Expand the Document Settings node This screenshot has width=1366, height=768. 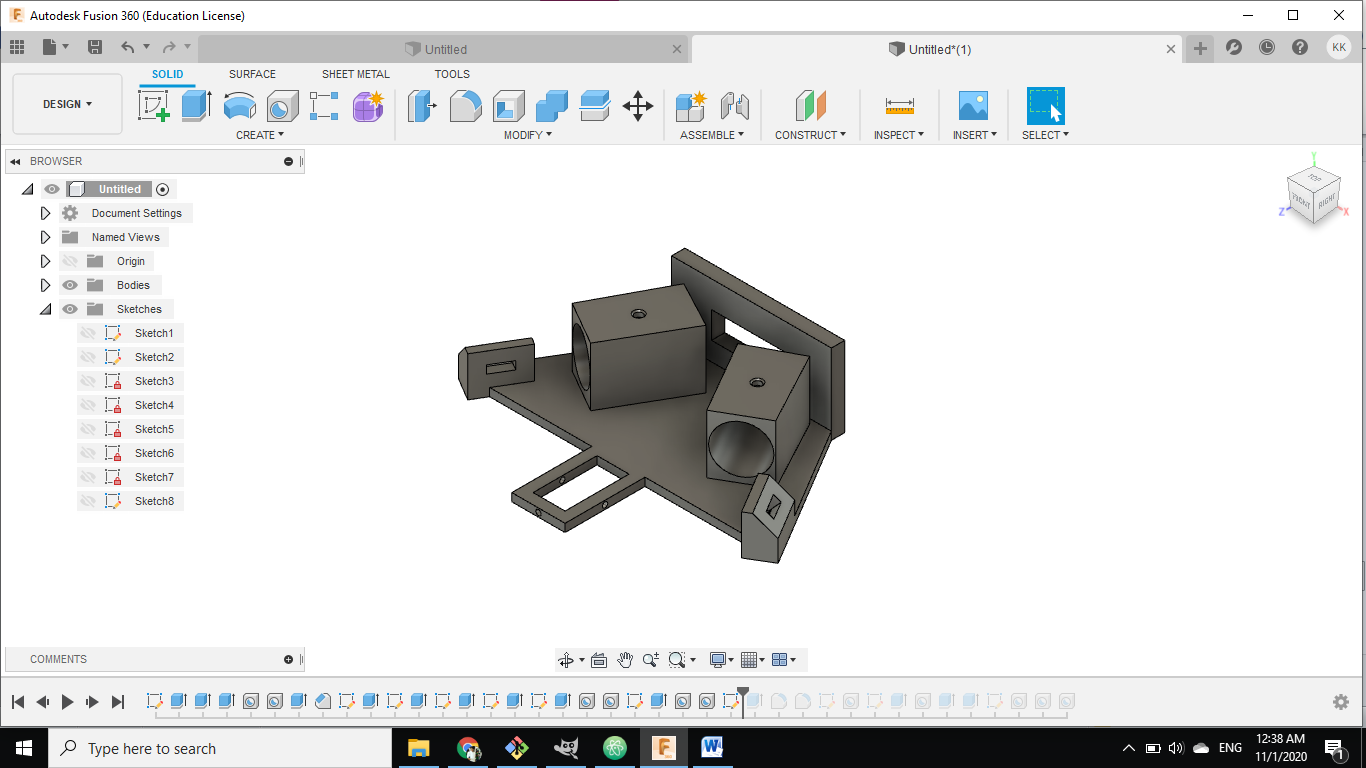45,213
